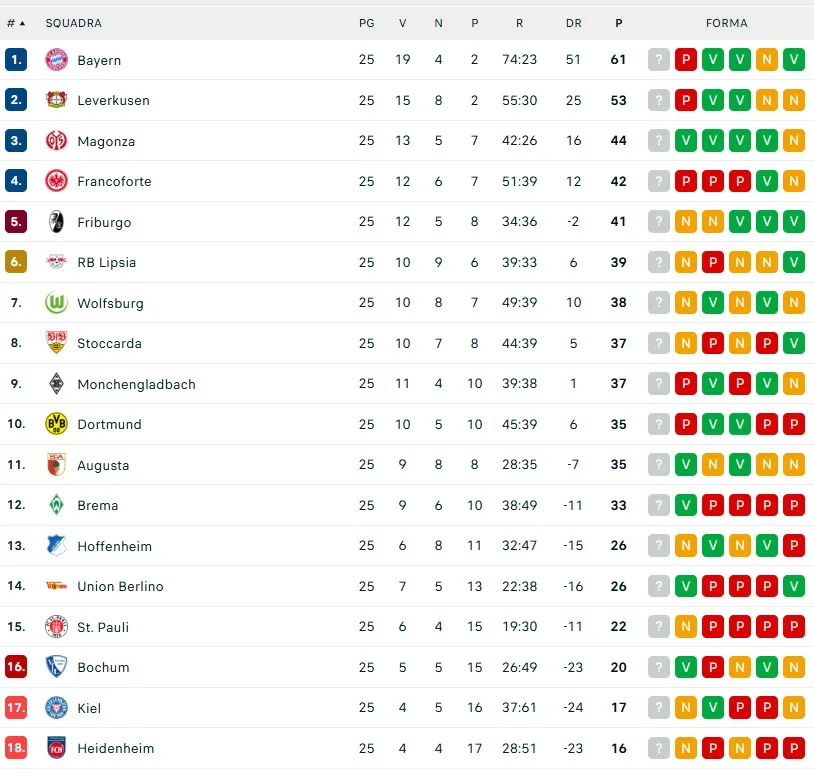The image size is (814, 775).
Task: Click the Leverkusen team logo
Action: pyautogui.click(x=56, y=100)
